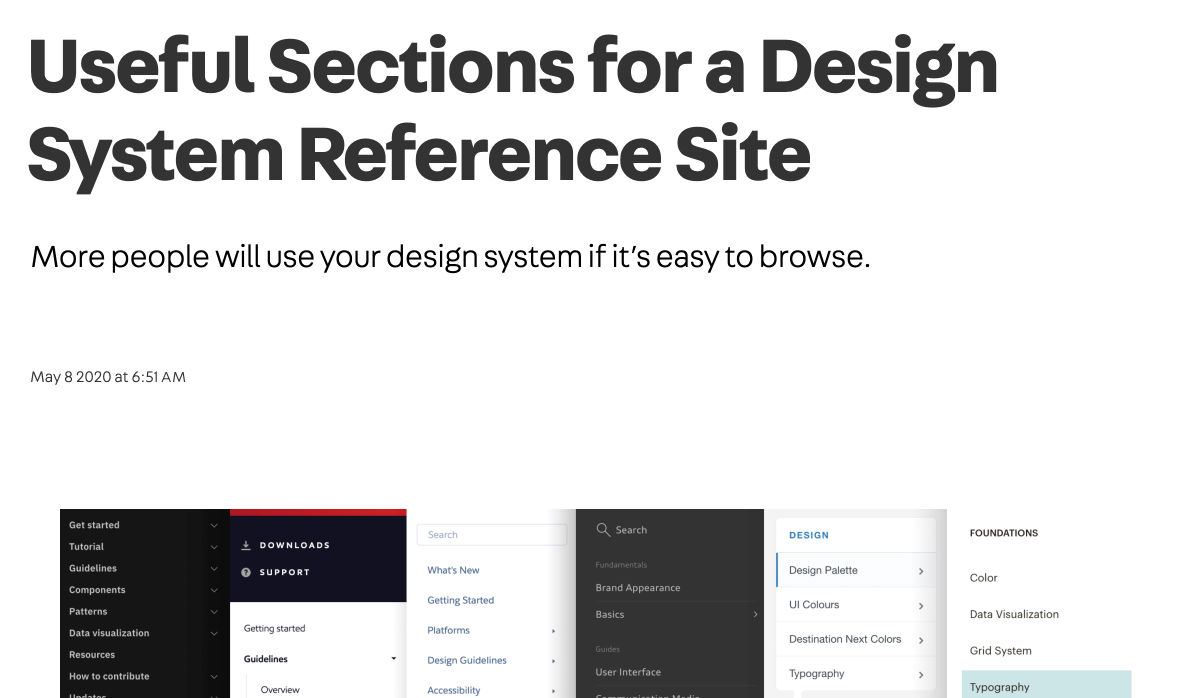The height and width of the screenshot is (698, 1200).
Task: Select Color under FOUNDATIONS
Action: [x=984, y=578]
